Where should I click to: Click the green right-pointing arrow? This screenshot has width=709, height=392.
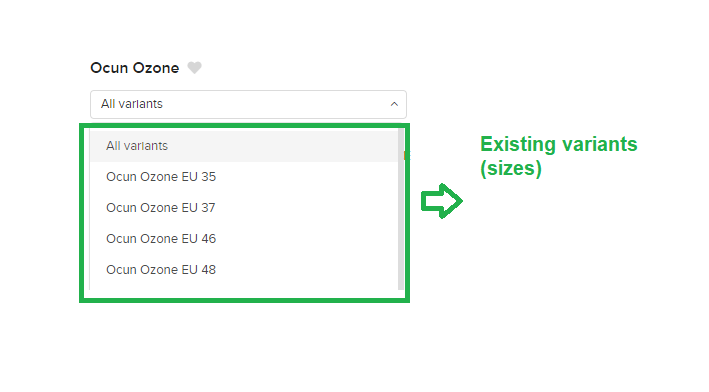[x=441, y=201]
